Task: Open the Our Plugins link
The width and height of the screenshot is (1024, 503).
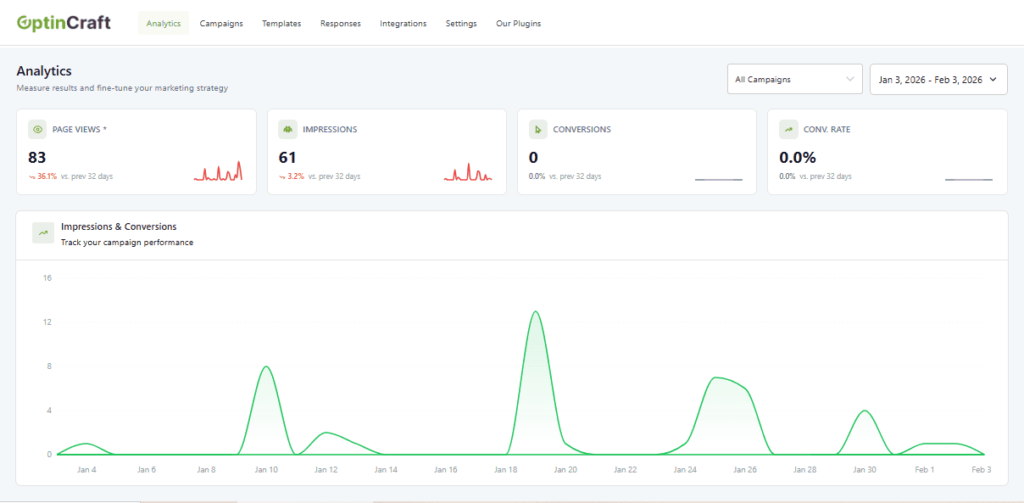Action: [518, 23]
